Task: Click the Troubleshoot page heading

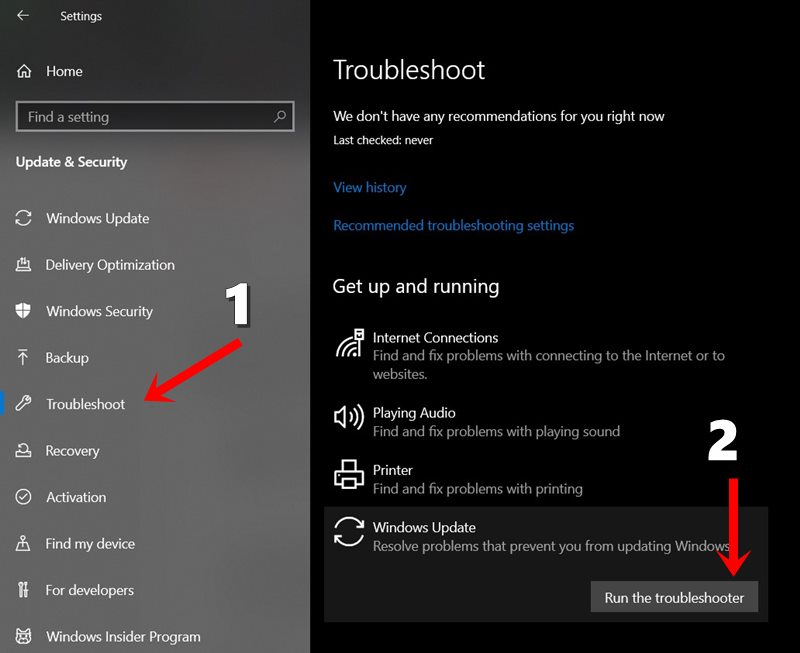Action: coord(409,70)
